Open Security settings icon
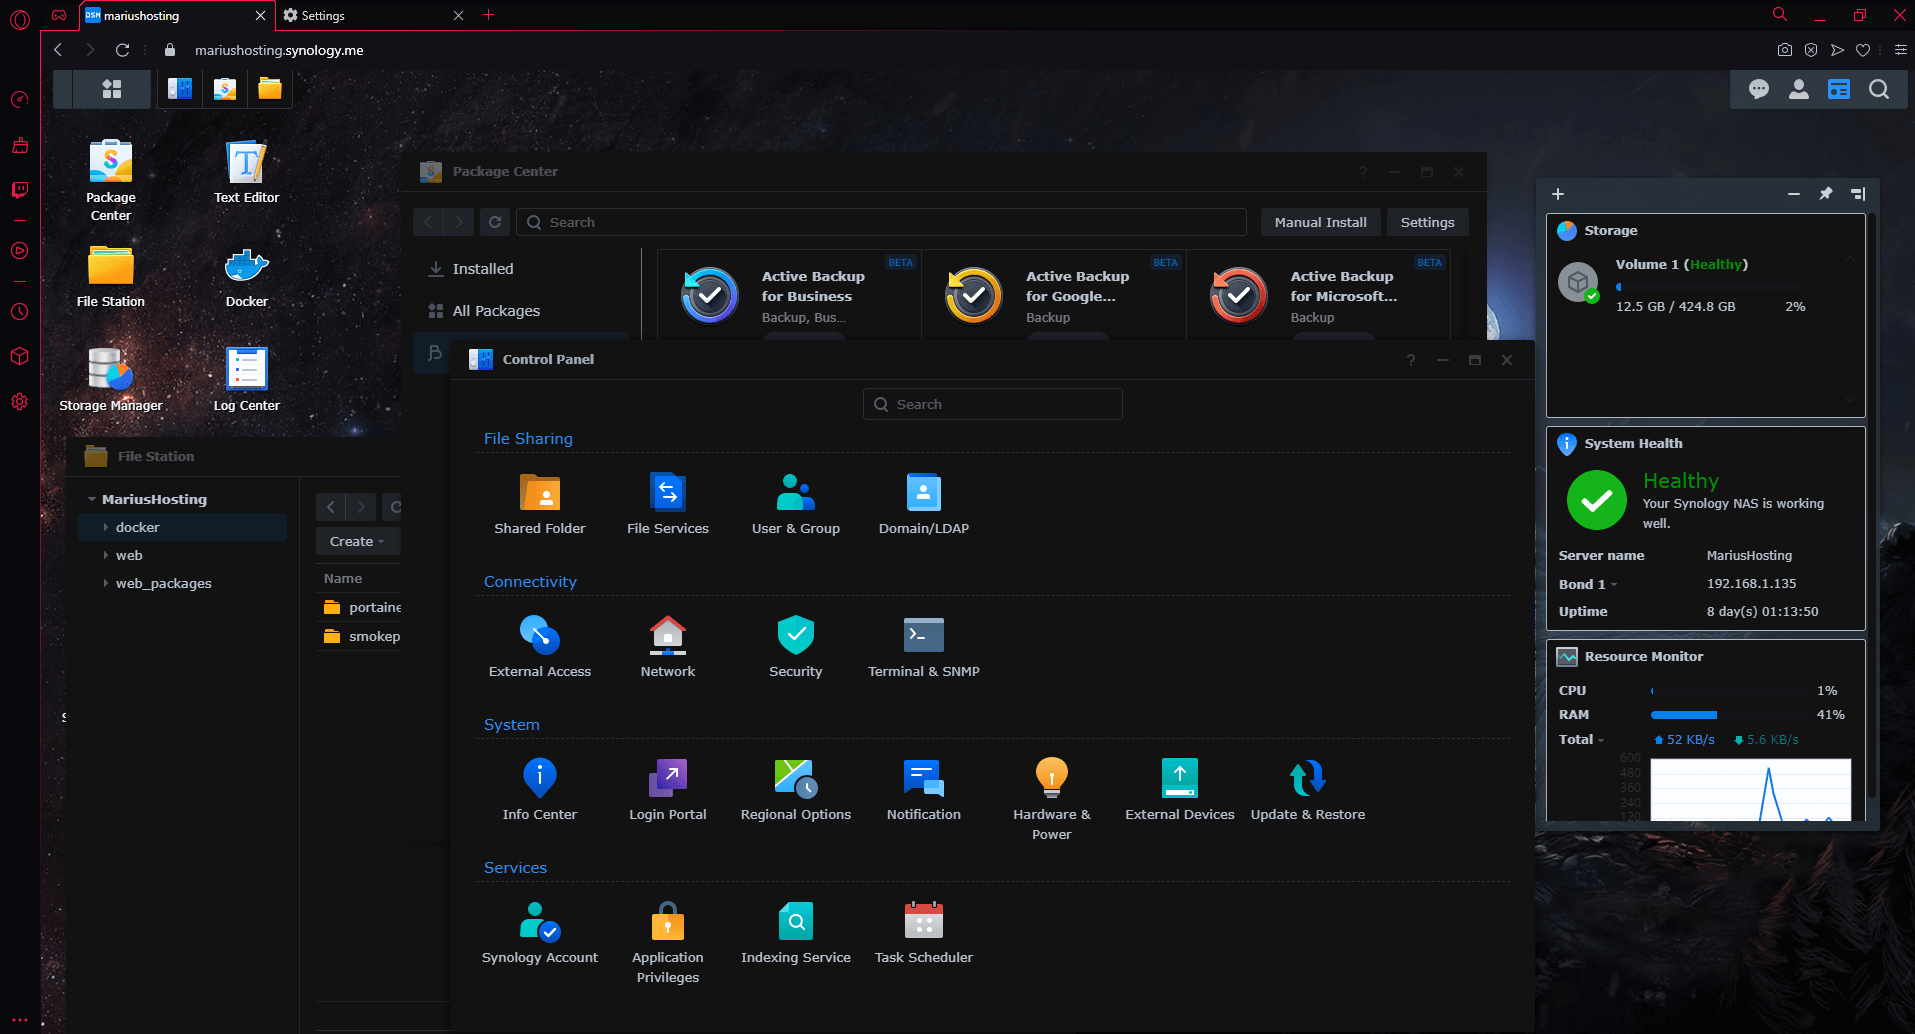Screen dimensions: 1915x1034 point(796,634)
